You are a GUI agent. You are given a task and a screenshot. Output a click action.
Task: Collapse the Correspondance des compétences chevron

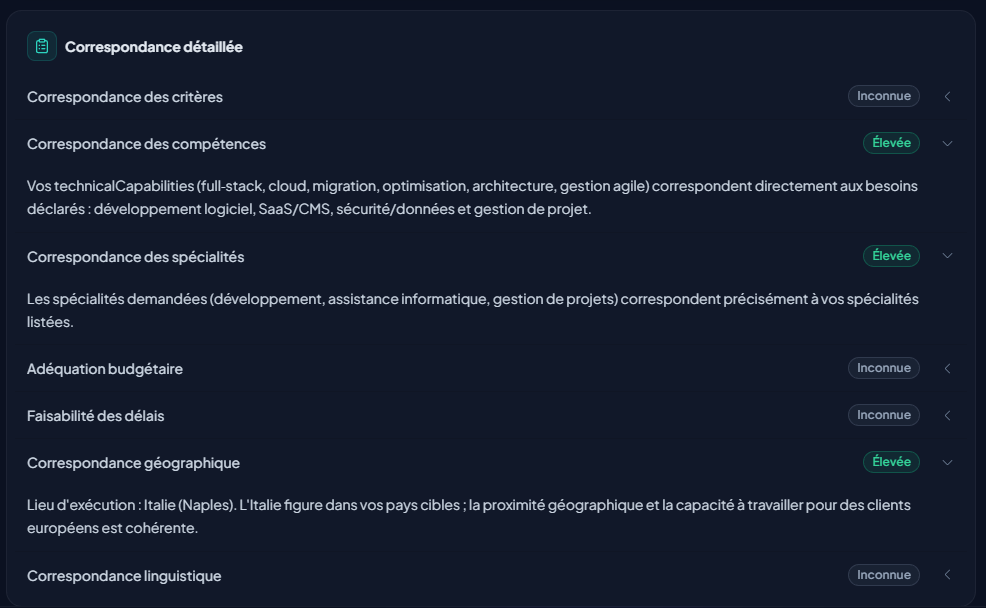947,143
